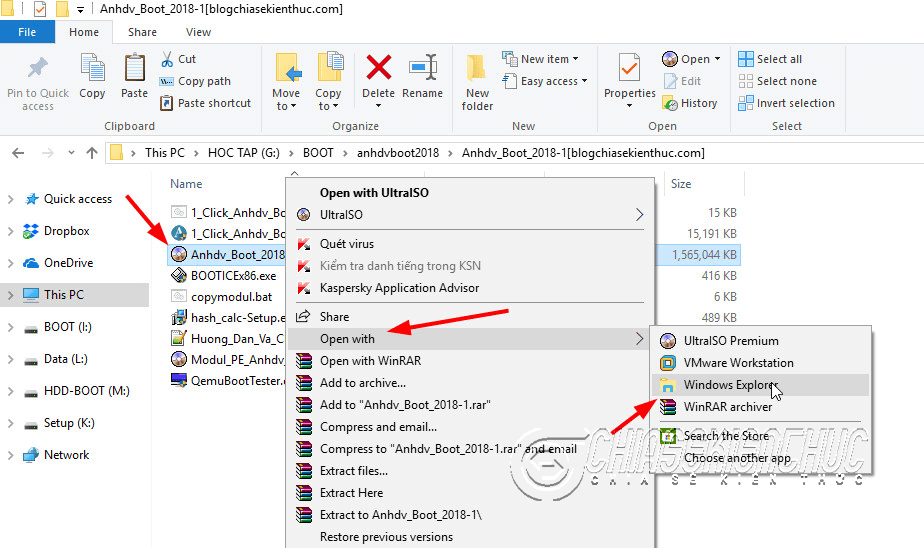The image size is (924, 548).
Task: Click the Up one level arrow
Action: [92, 153]
